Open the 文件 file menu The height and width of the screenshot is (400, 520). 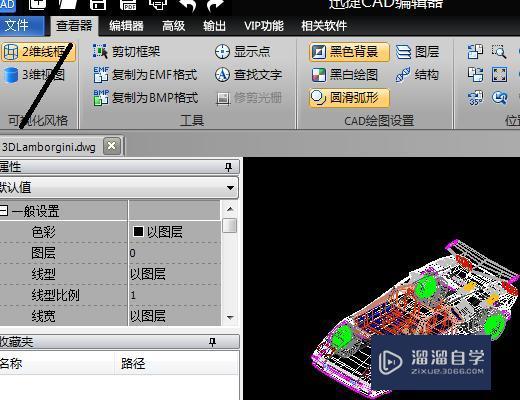coord(21,26)
